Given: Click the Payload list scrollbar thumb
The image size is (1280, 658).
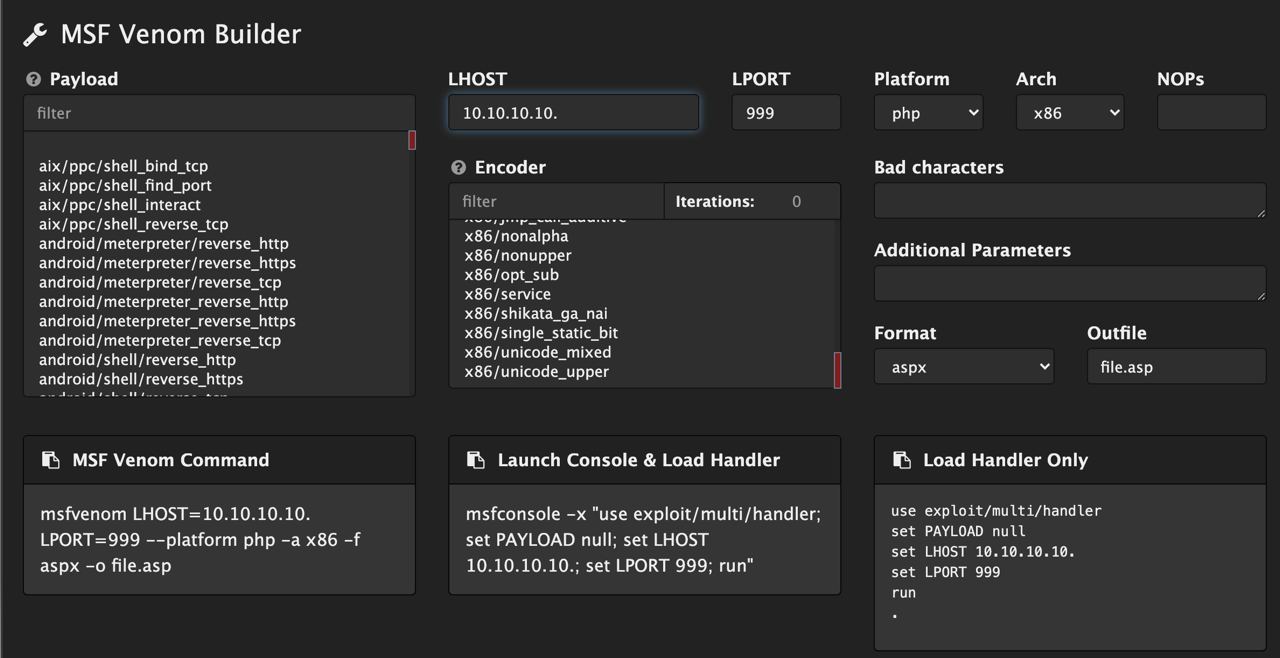Looking at the screenshot, I should pos(412,140).
